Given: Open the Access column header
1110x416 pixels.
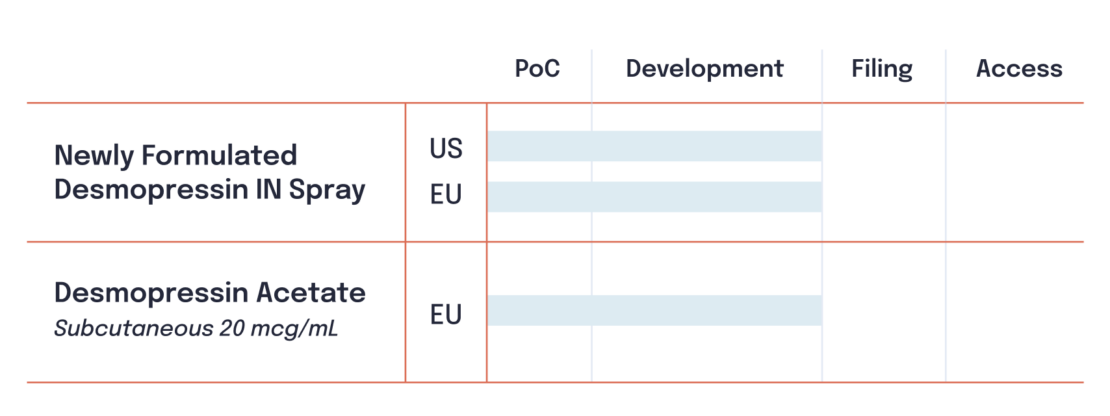Looking at the screenshot, I should pyautogui.click(x=1019, y=69).
